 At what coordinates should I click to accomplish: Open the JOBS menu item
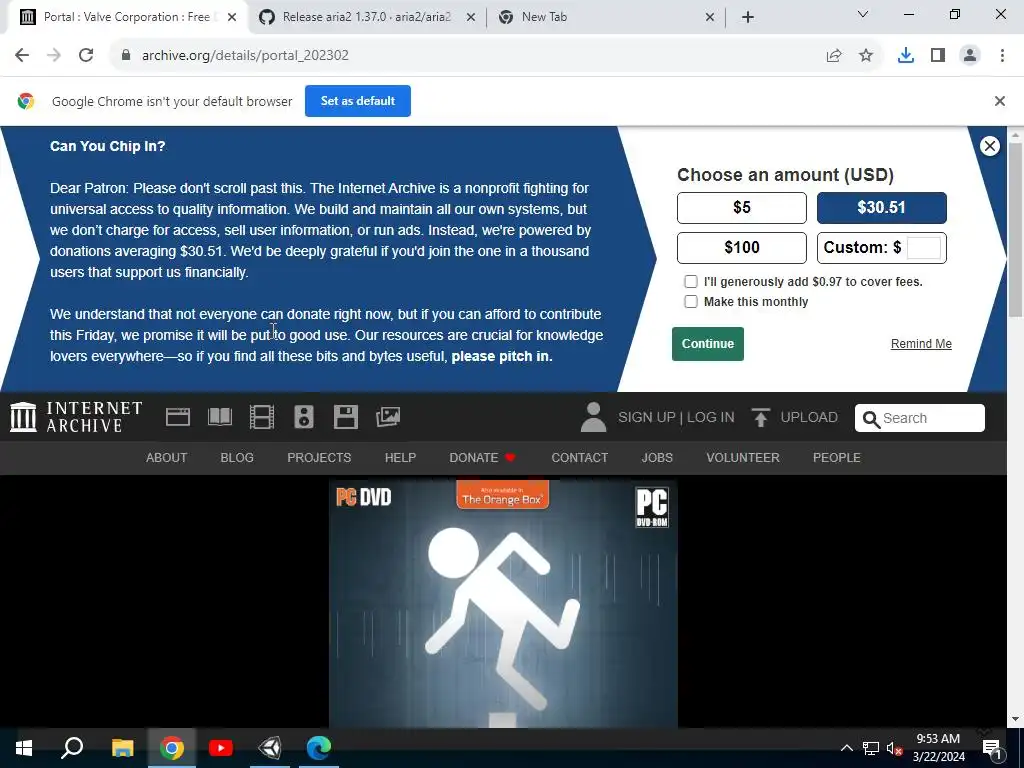[657, 458]
